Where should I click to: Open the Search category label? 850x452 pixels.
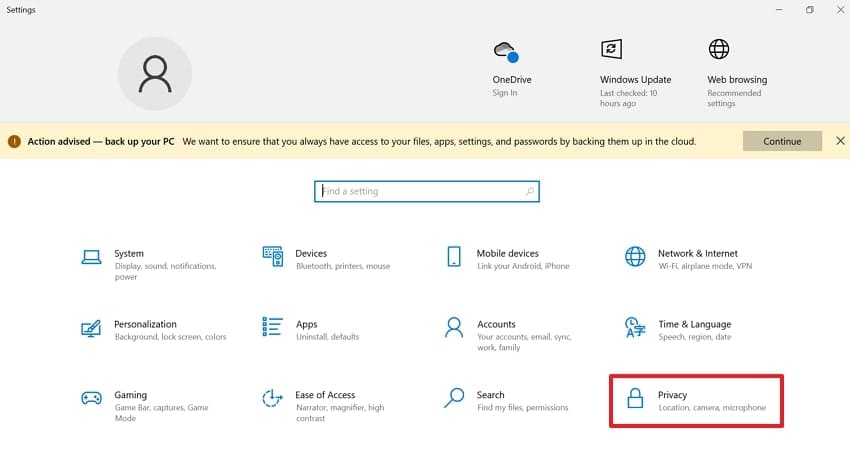(491, 395)
